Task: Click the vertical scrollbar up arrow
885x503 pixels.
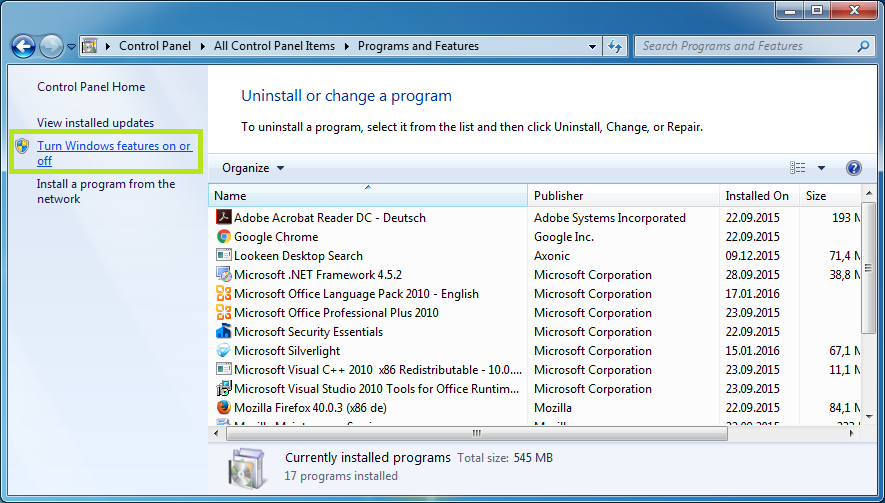Action: click(869, 194)
